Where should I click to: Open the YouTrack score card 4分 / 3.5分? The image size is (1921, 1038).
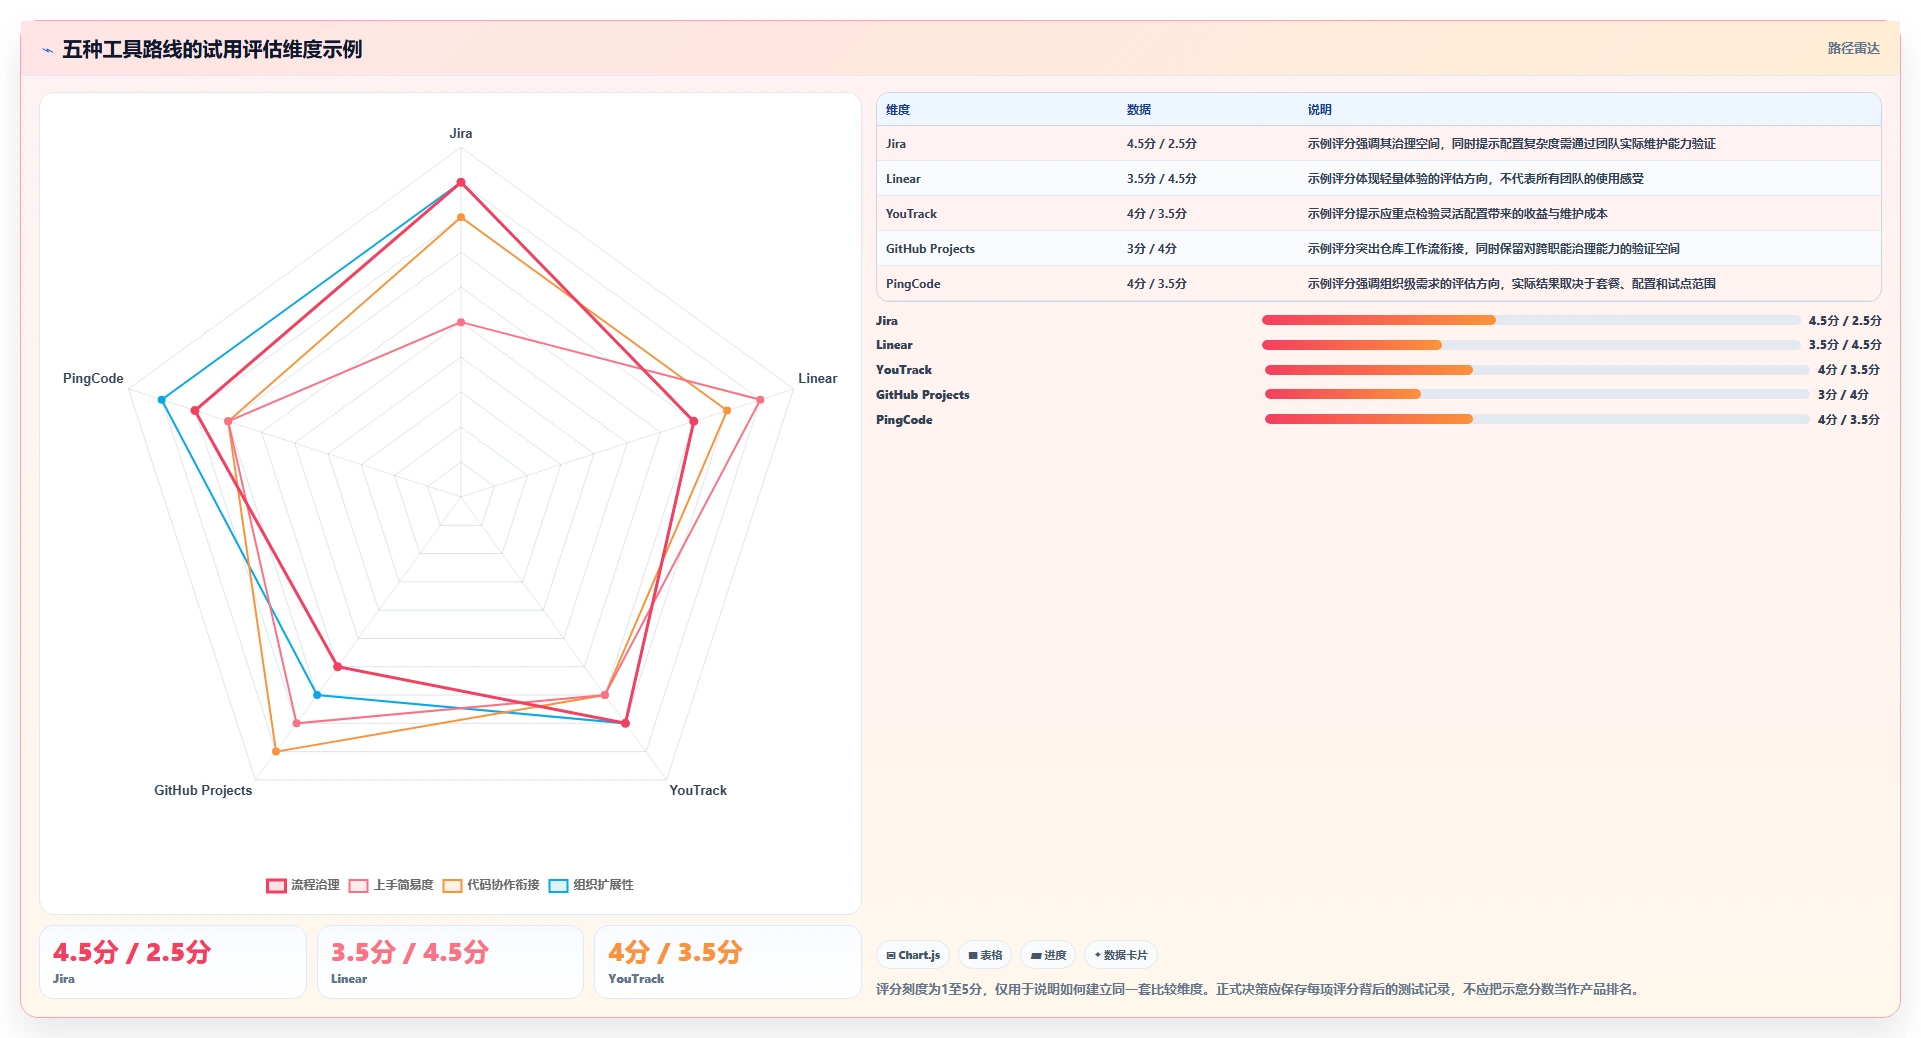point(728,962)
